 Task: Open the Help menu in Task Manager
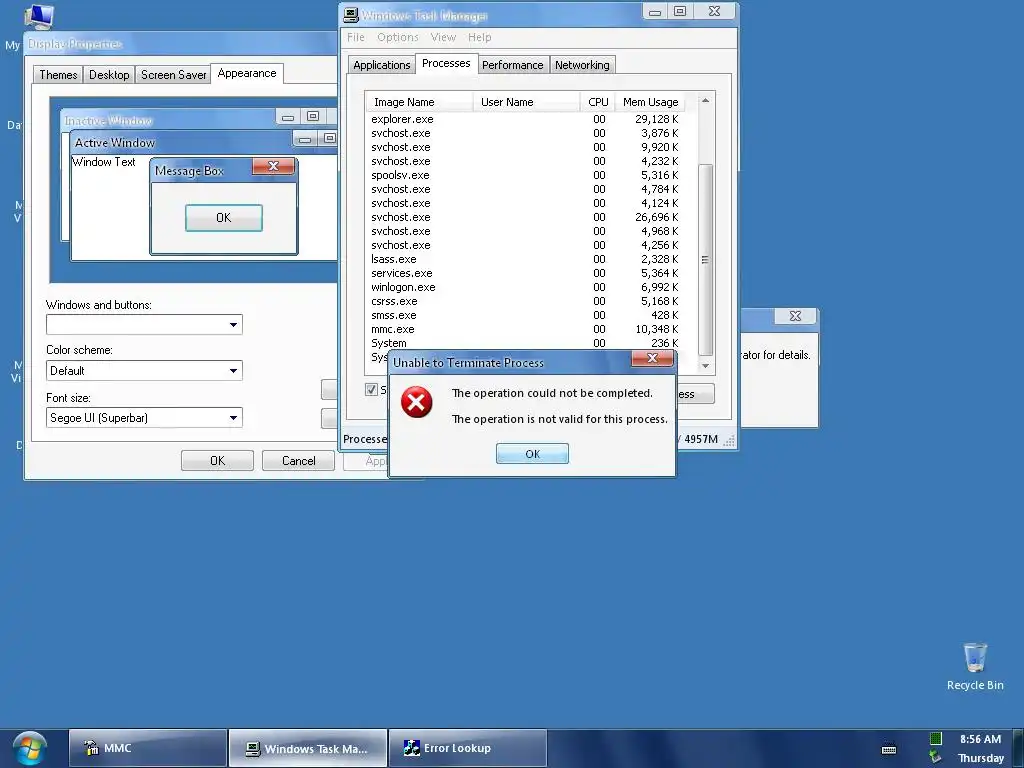479,37
